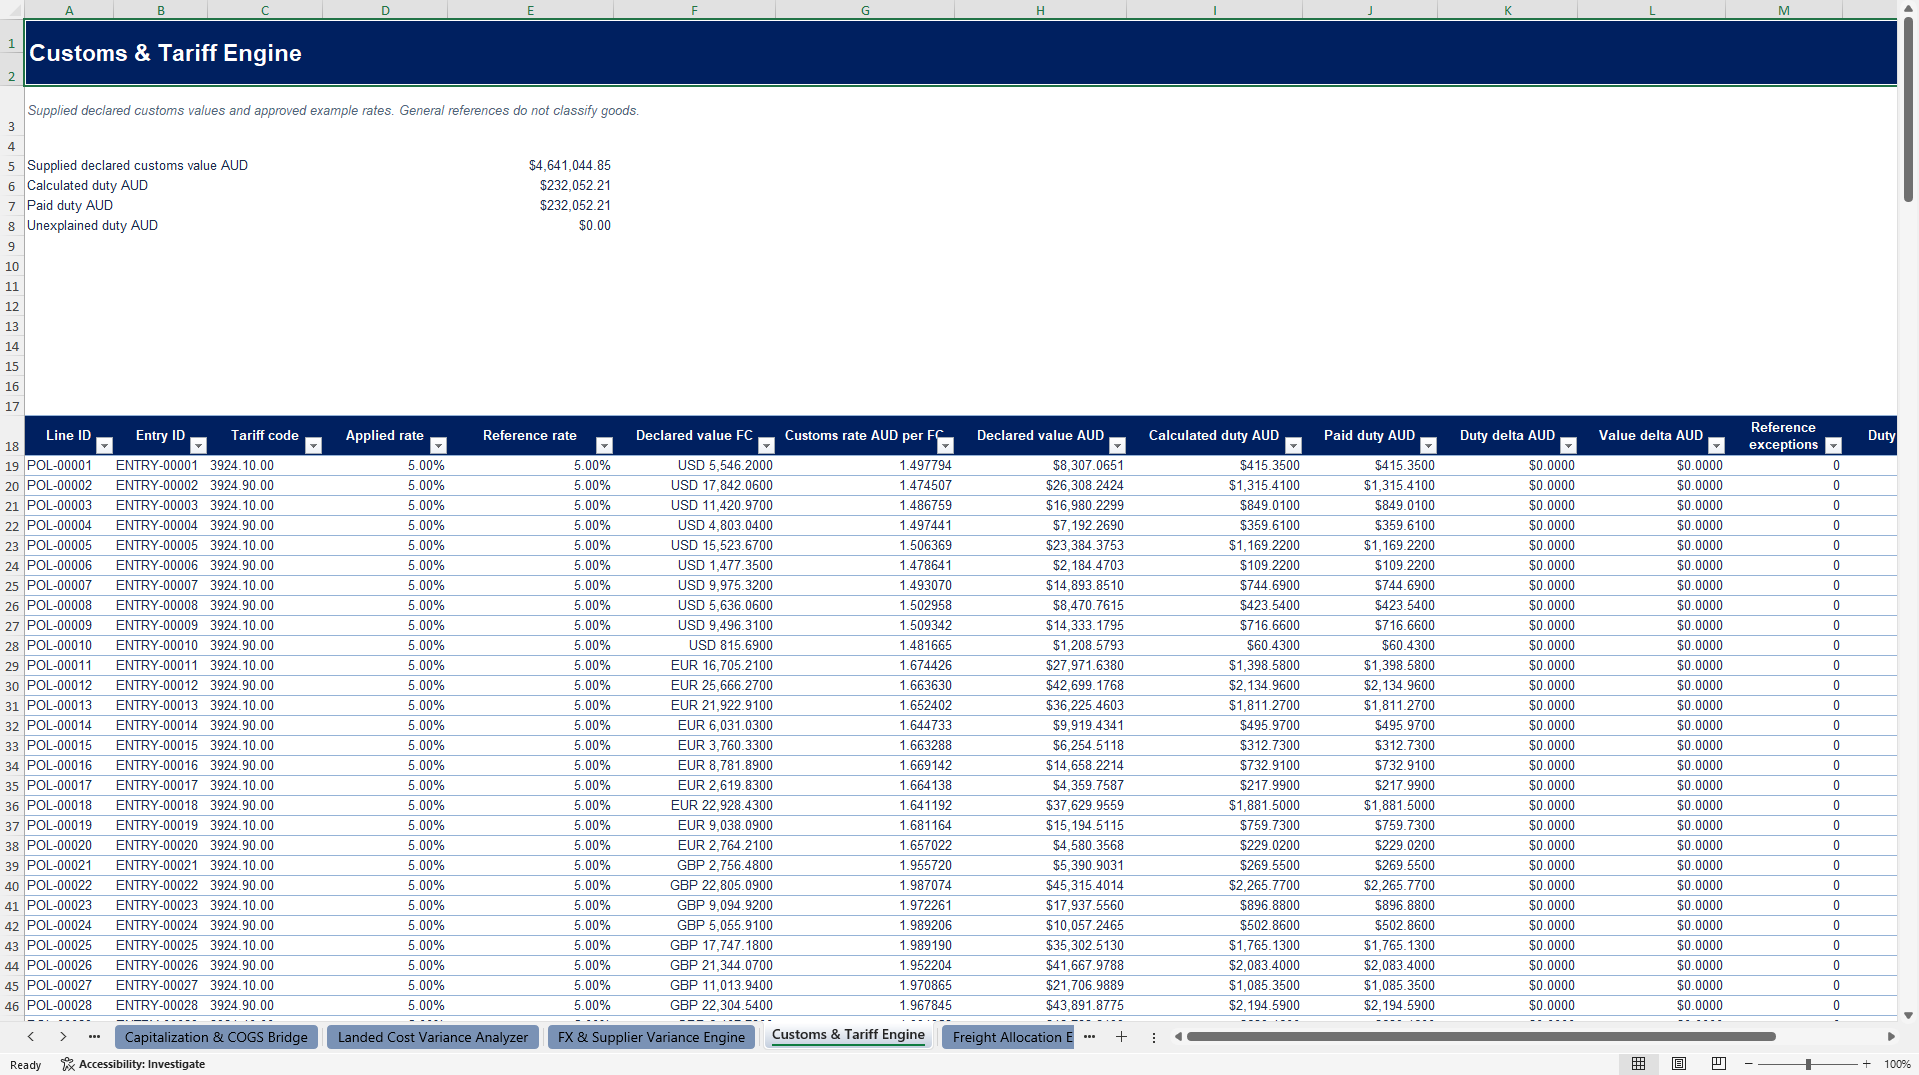Click the zoom in plus button
The width and height of the screenshot is (1919, 1075).
(x=1866, y=1064)
